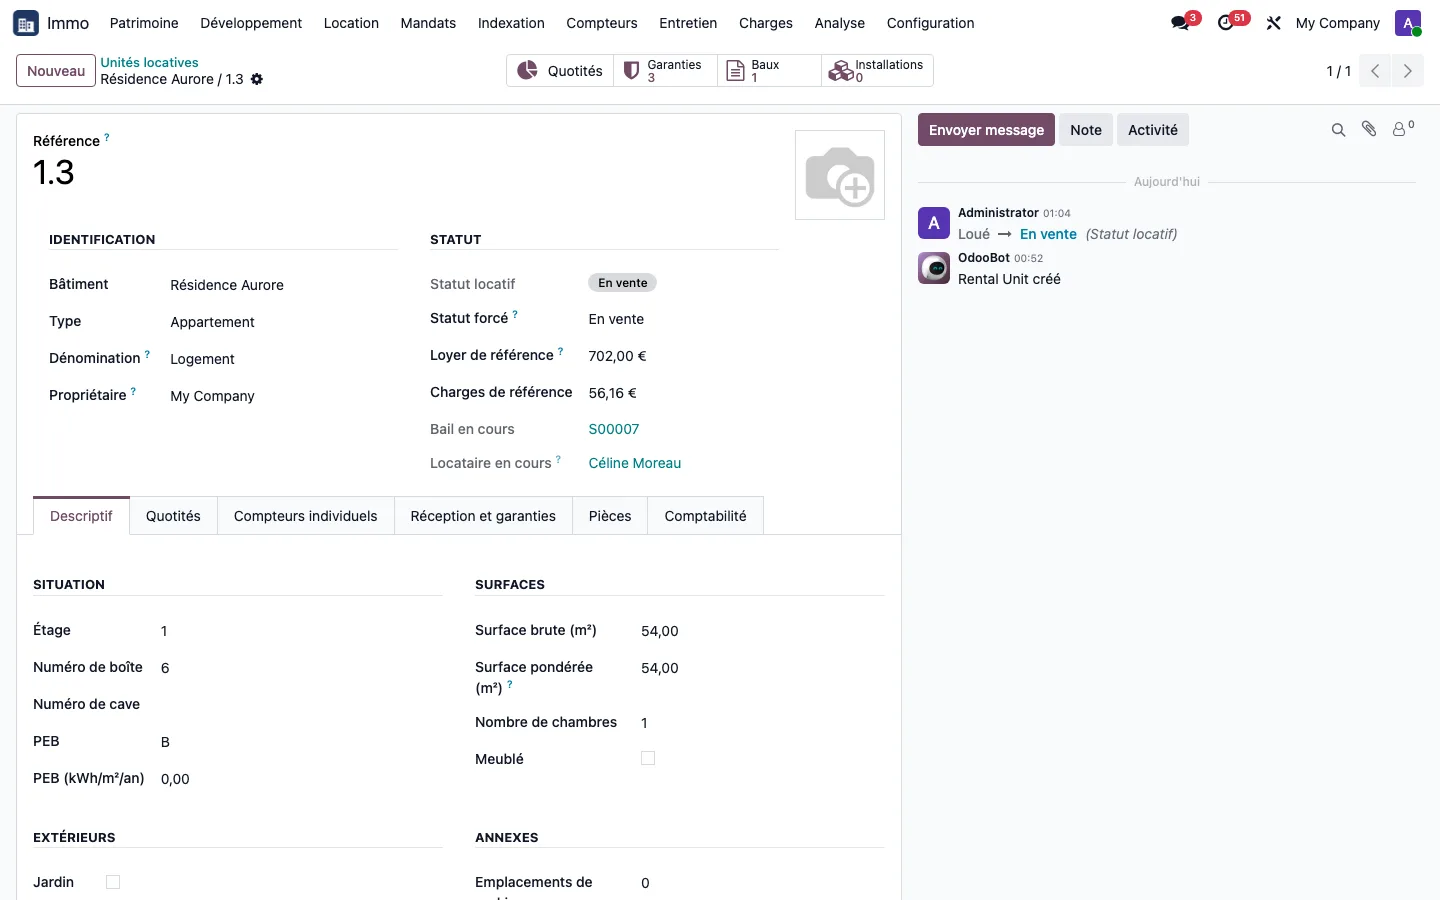The width and height of the screenshot is (1440, 900).
Task: Click the debug tools wrench icon
Action: coord(1273,23)
